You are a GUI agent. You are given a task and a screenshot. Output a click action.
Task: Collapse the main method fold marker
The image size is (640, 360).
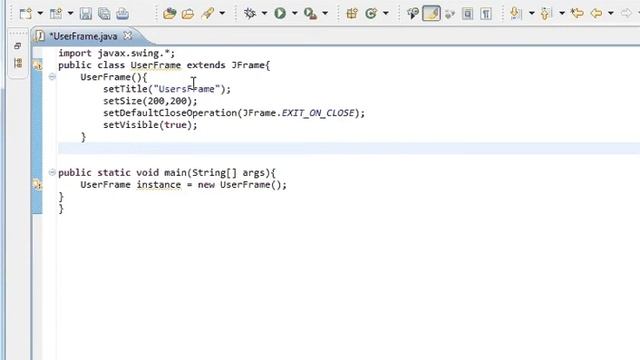click(52, 172)
